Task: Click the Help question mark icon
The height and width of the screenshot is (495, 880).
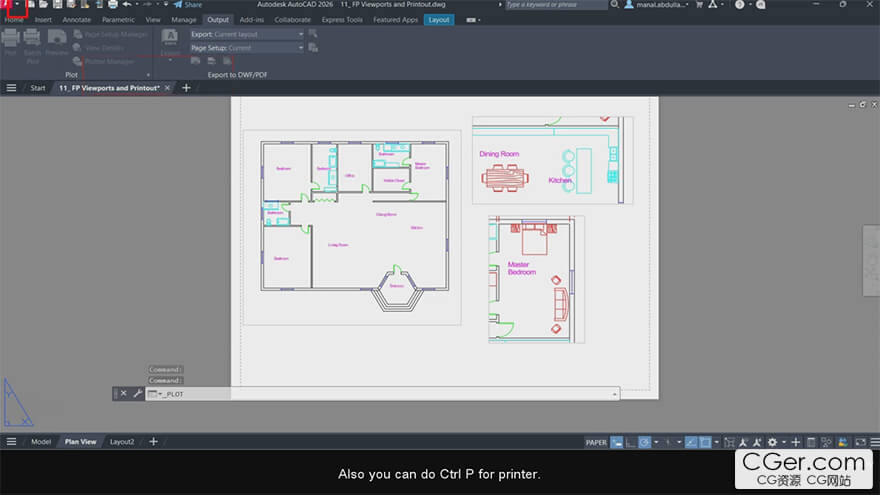Action: tap(740, 4)
